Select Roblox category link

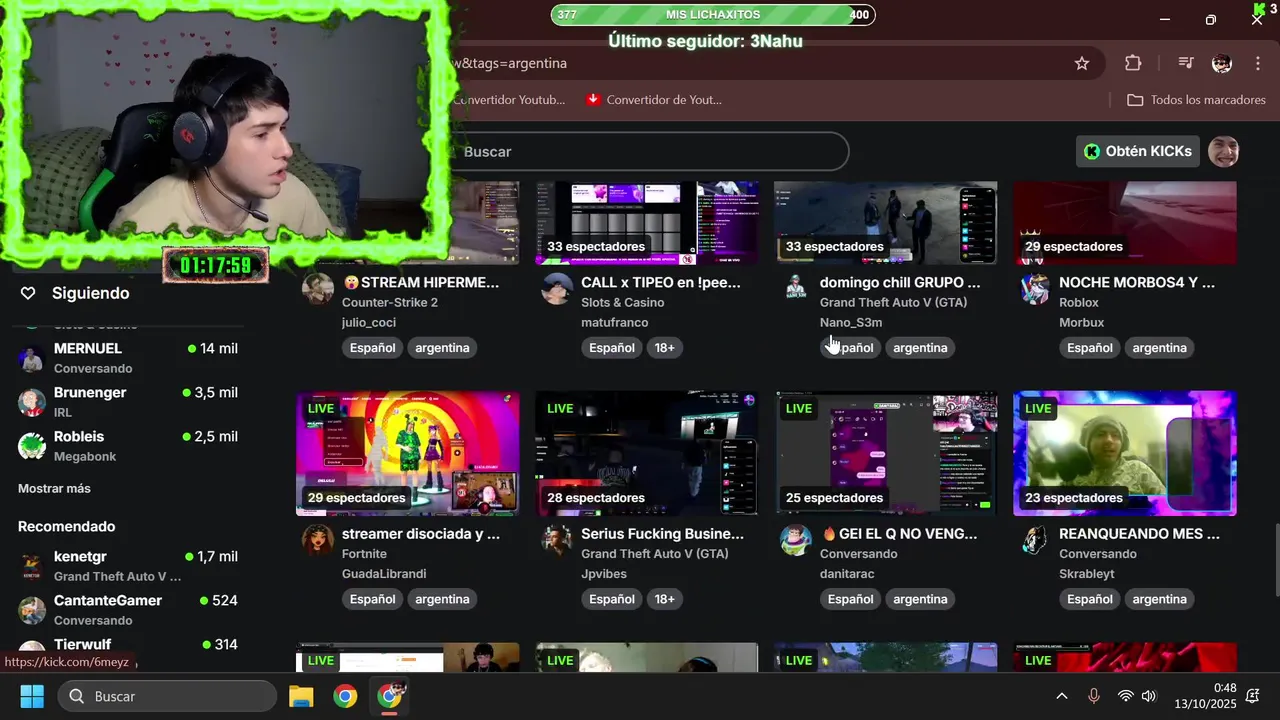[x=1079, y=302]
